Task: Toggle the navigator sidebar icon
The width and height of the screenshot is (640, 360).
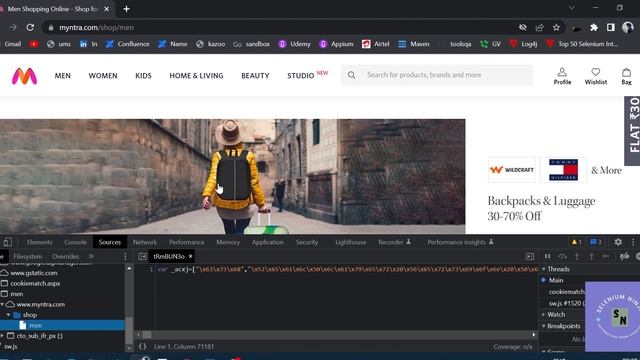Action: click(142, 256)
